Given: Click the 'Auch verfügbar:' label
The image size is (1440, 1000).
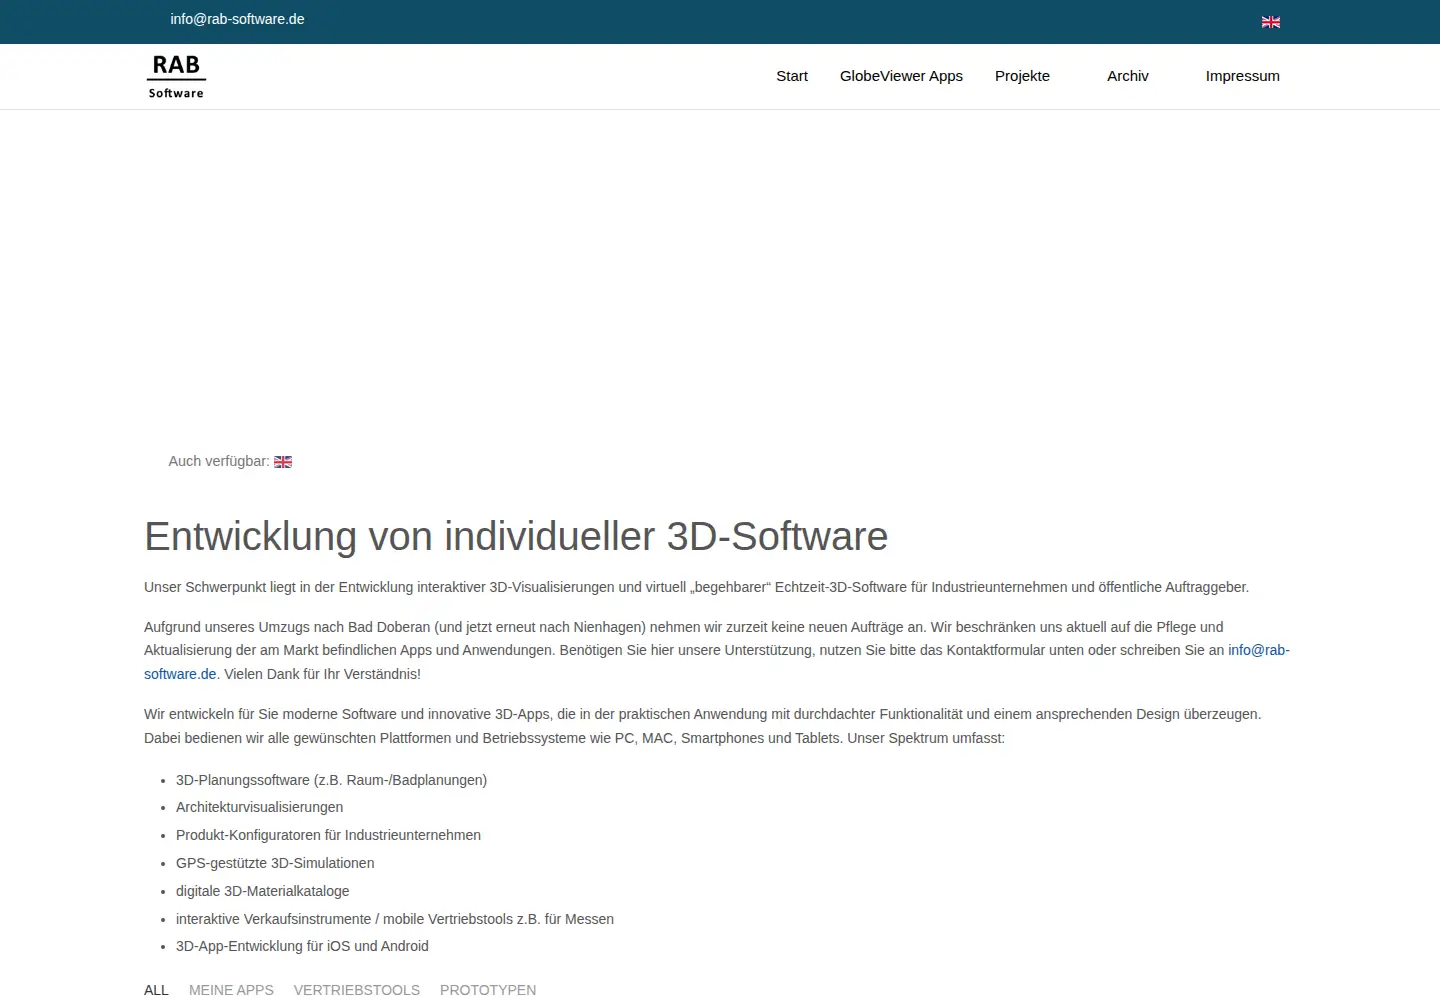Looking at the screenshot, I should [219, 461].
